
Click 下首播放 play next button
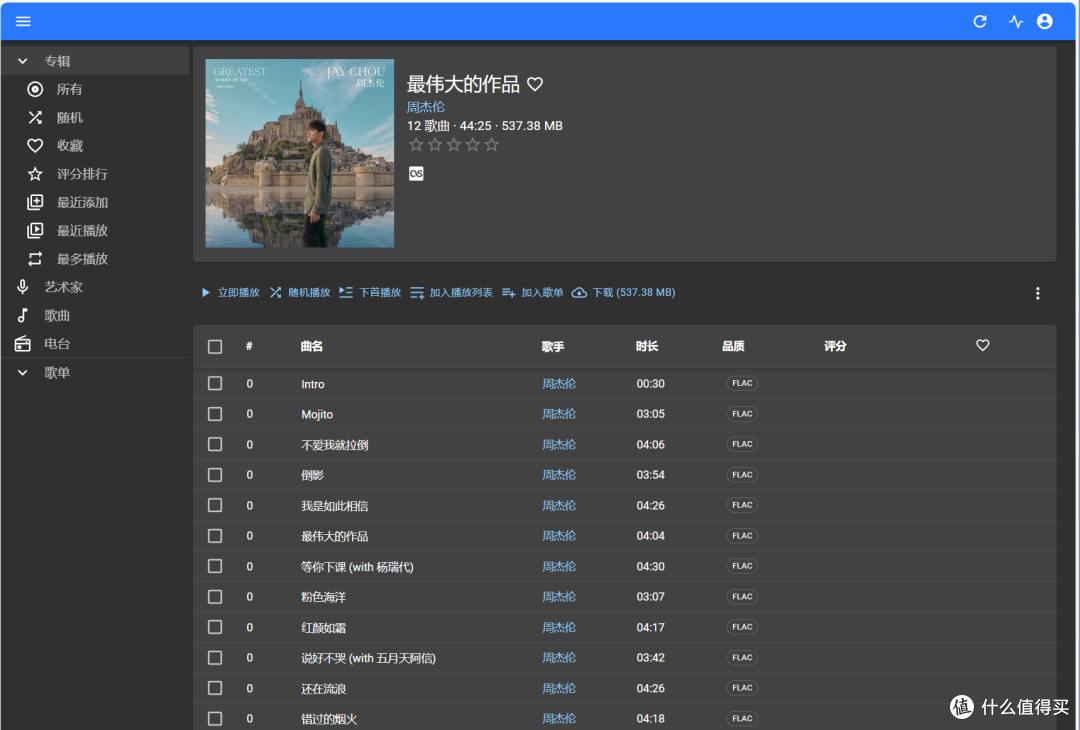[370, 293]
